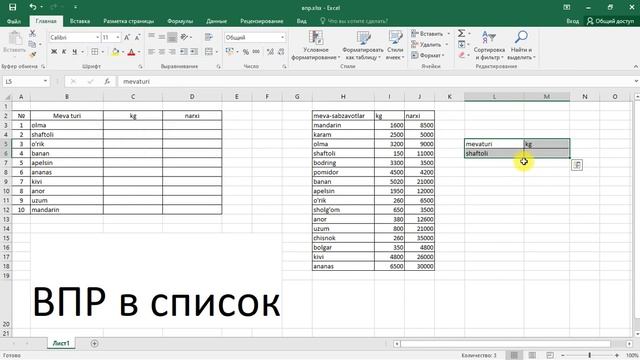Click the AutoSum sigma icon
Screen dimensions: 640x360
tap(462, 33)
